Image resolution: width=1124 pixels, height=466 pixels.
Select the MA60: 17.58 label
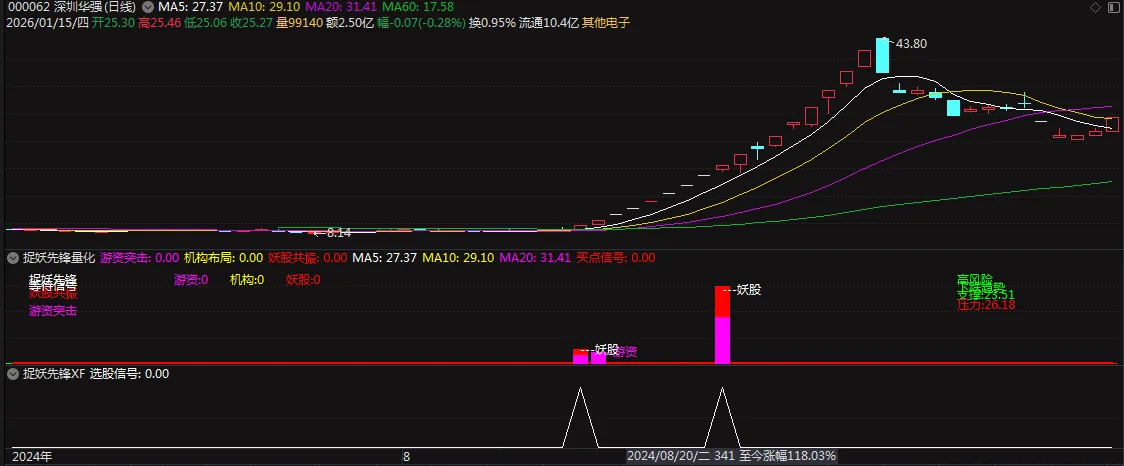tap(417, 6)
